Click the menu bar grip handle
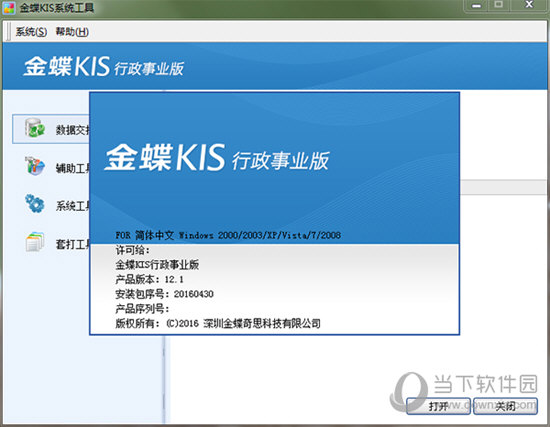 click(9, 32)
